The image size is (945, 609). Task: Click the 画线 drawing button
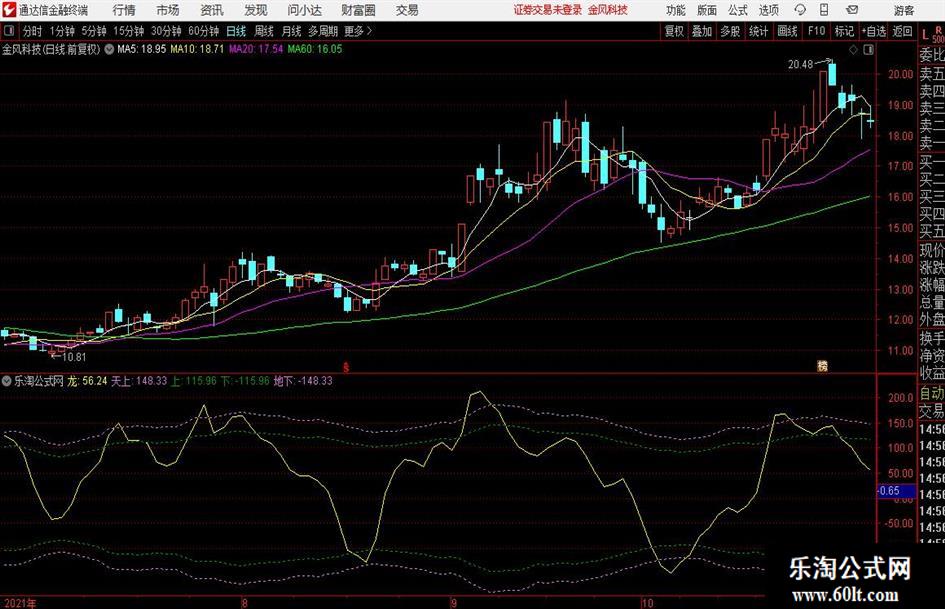(788, 31)
